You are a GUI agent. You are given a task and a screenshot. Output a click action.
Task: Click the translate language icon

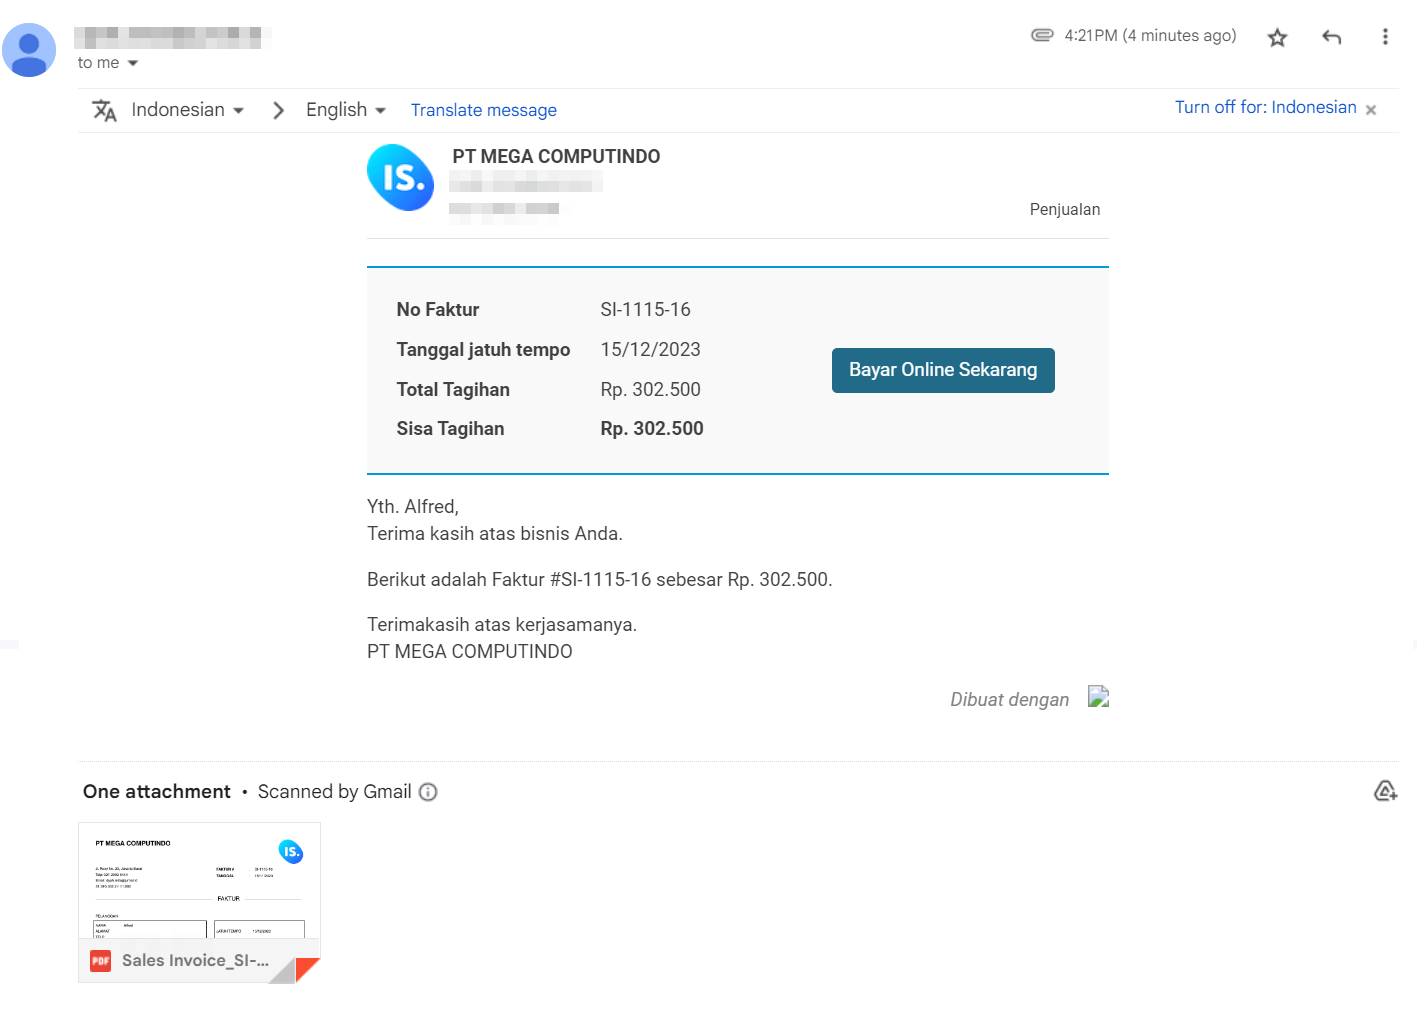tap(105, 110)
